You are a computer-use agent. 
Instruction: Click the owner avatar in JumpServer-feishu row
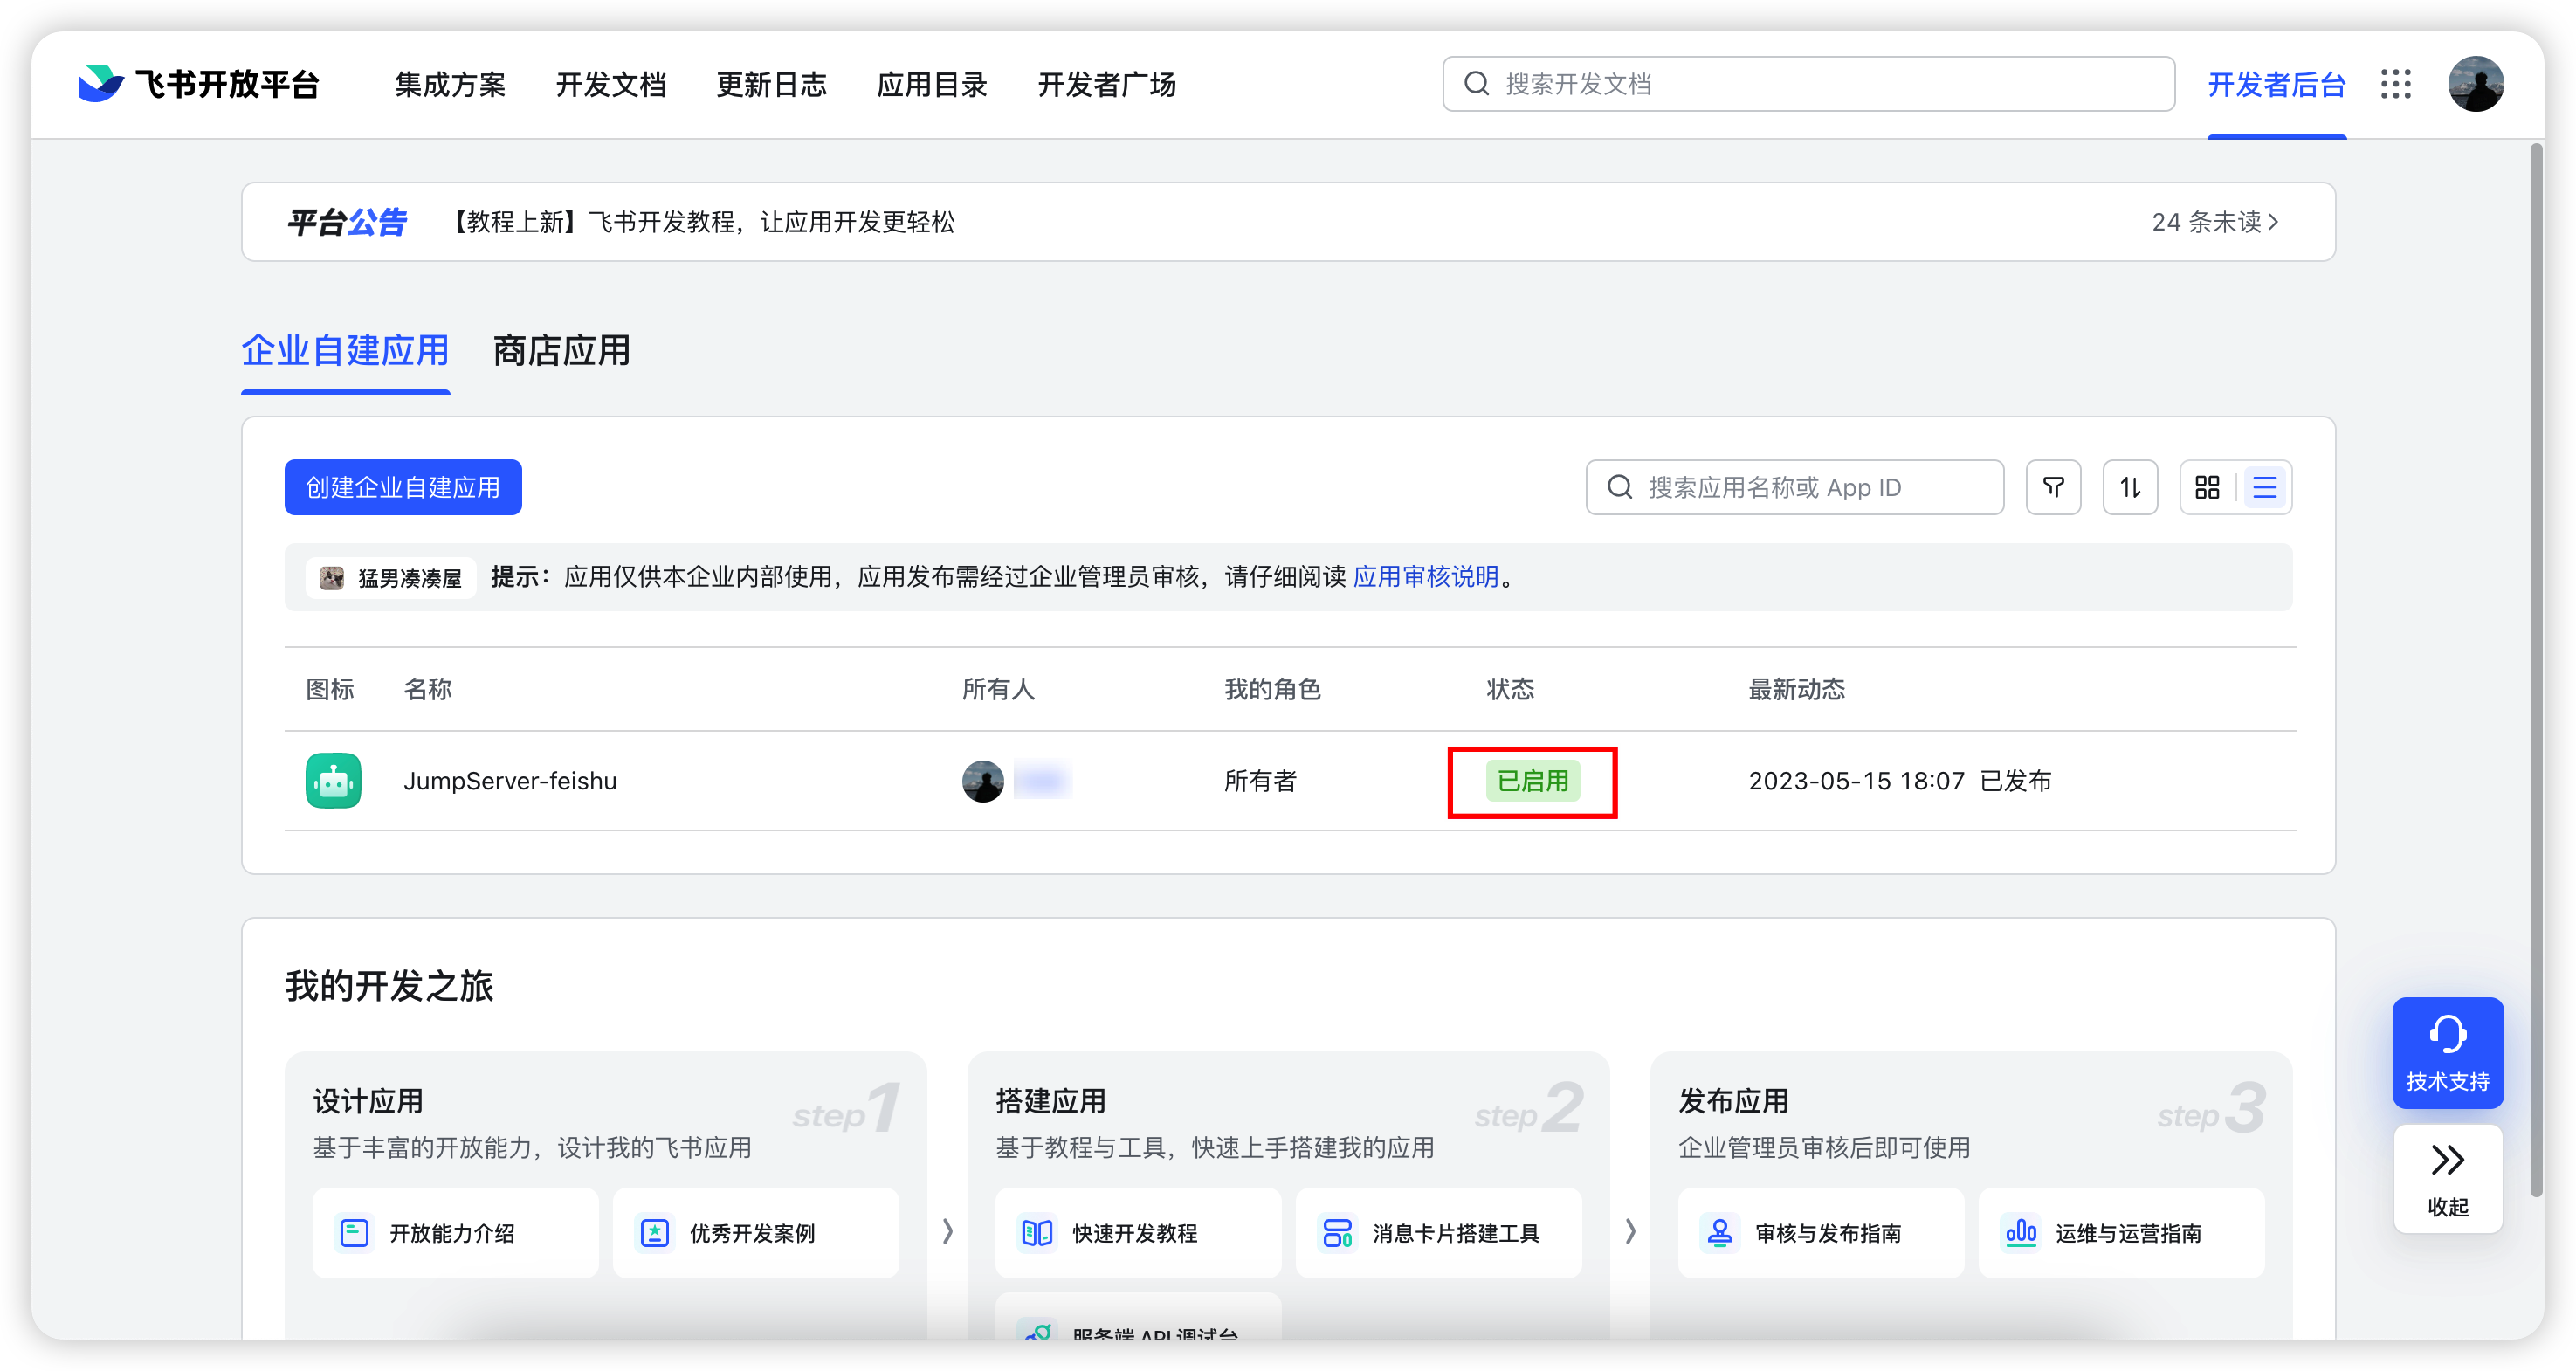(x=982, y=780)
